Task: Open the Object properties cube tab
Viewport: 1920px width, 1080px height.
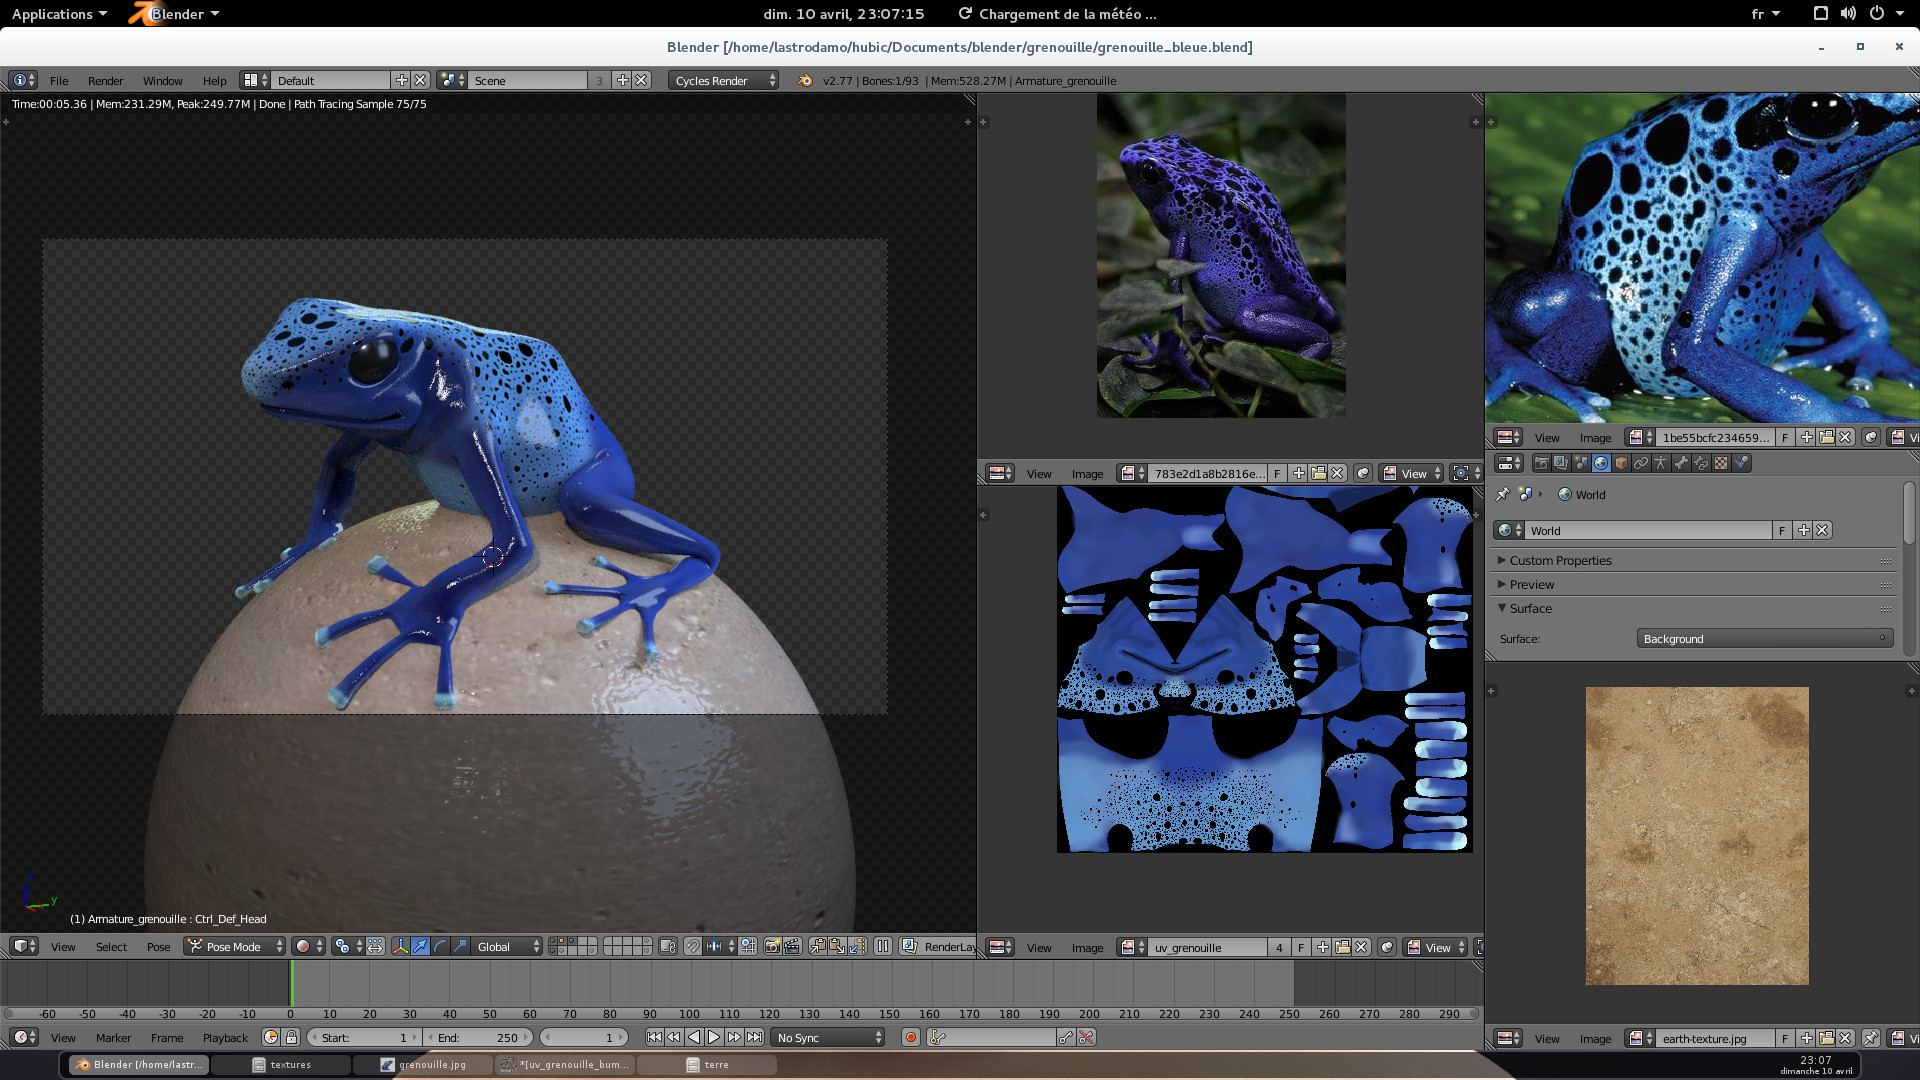Action: (x=1621, y=463)
